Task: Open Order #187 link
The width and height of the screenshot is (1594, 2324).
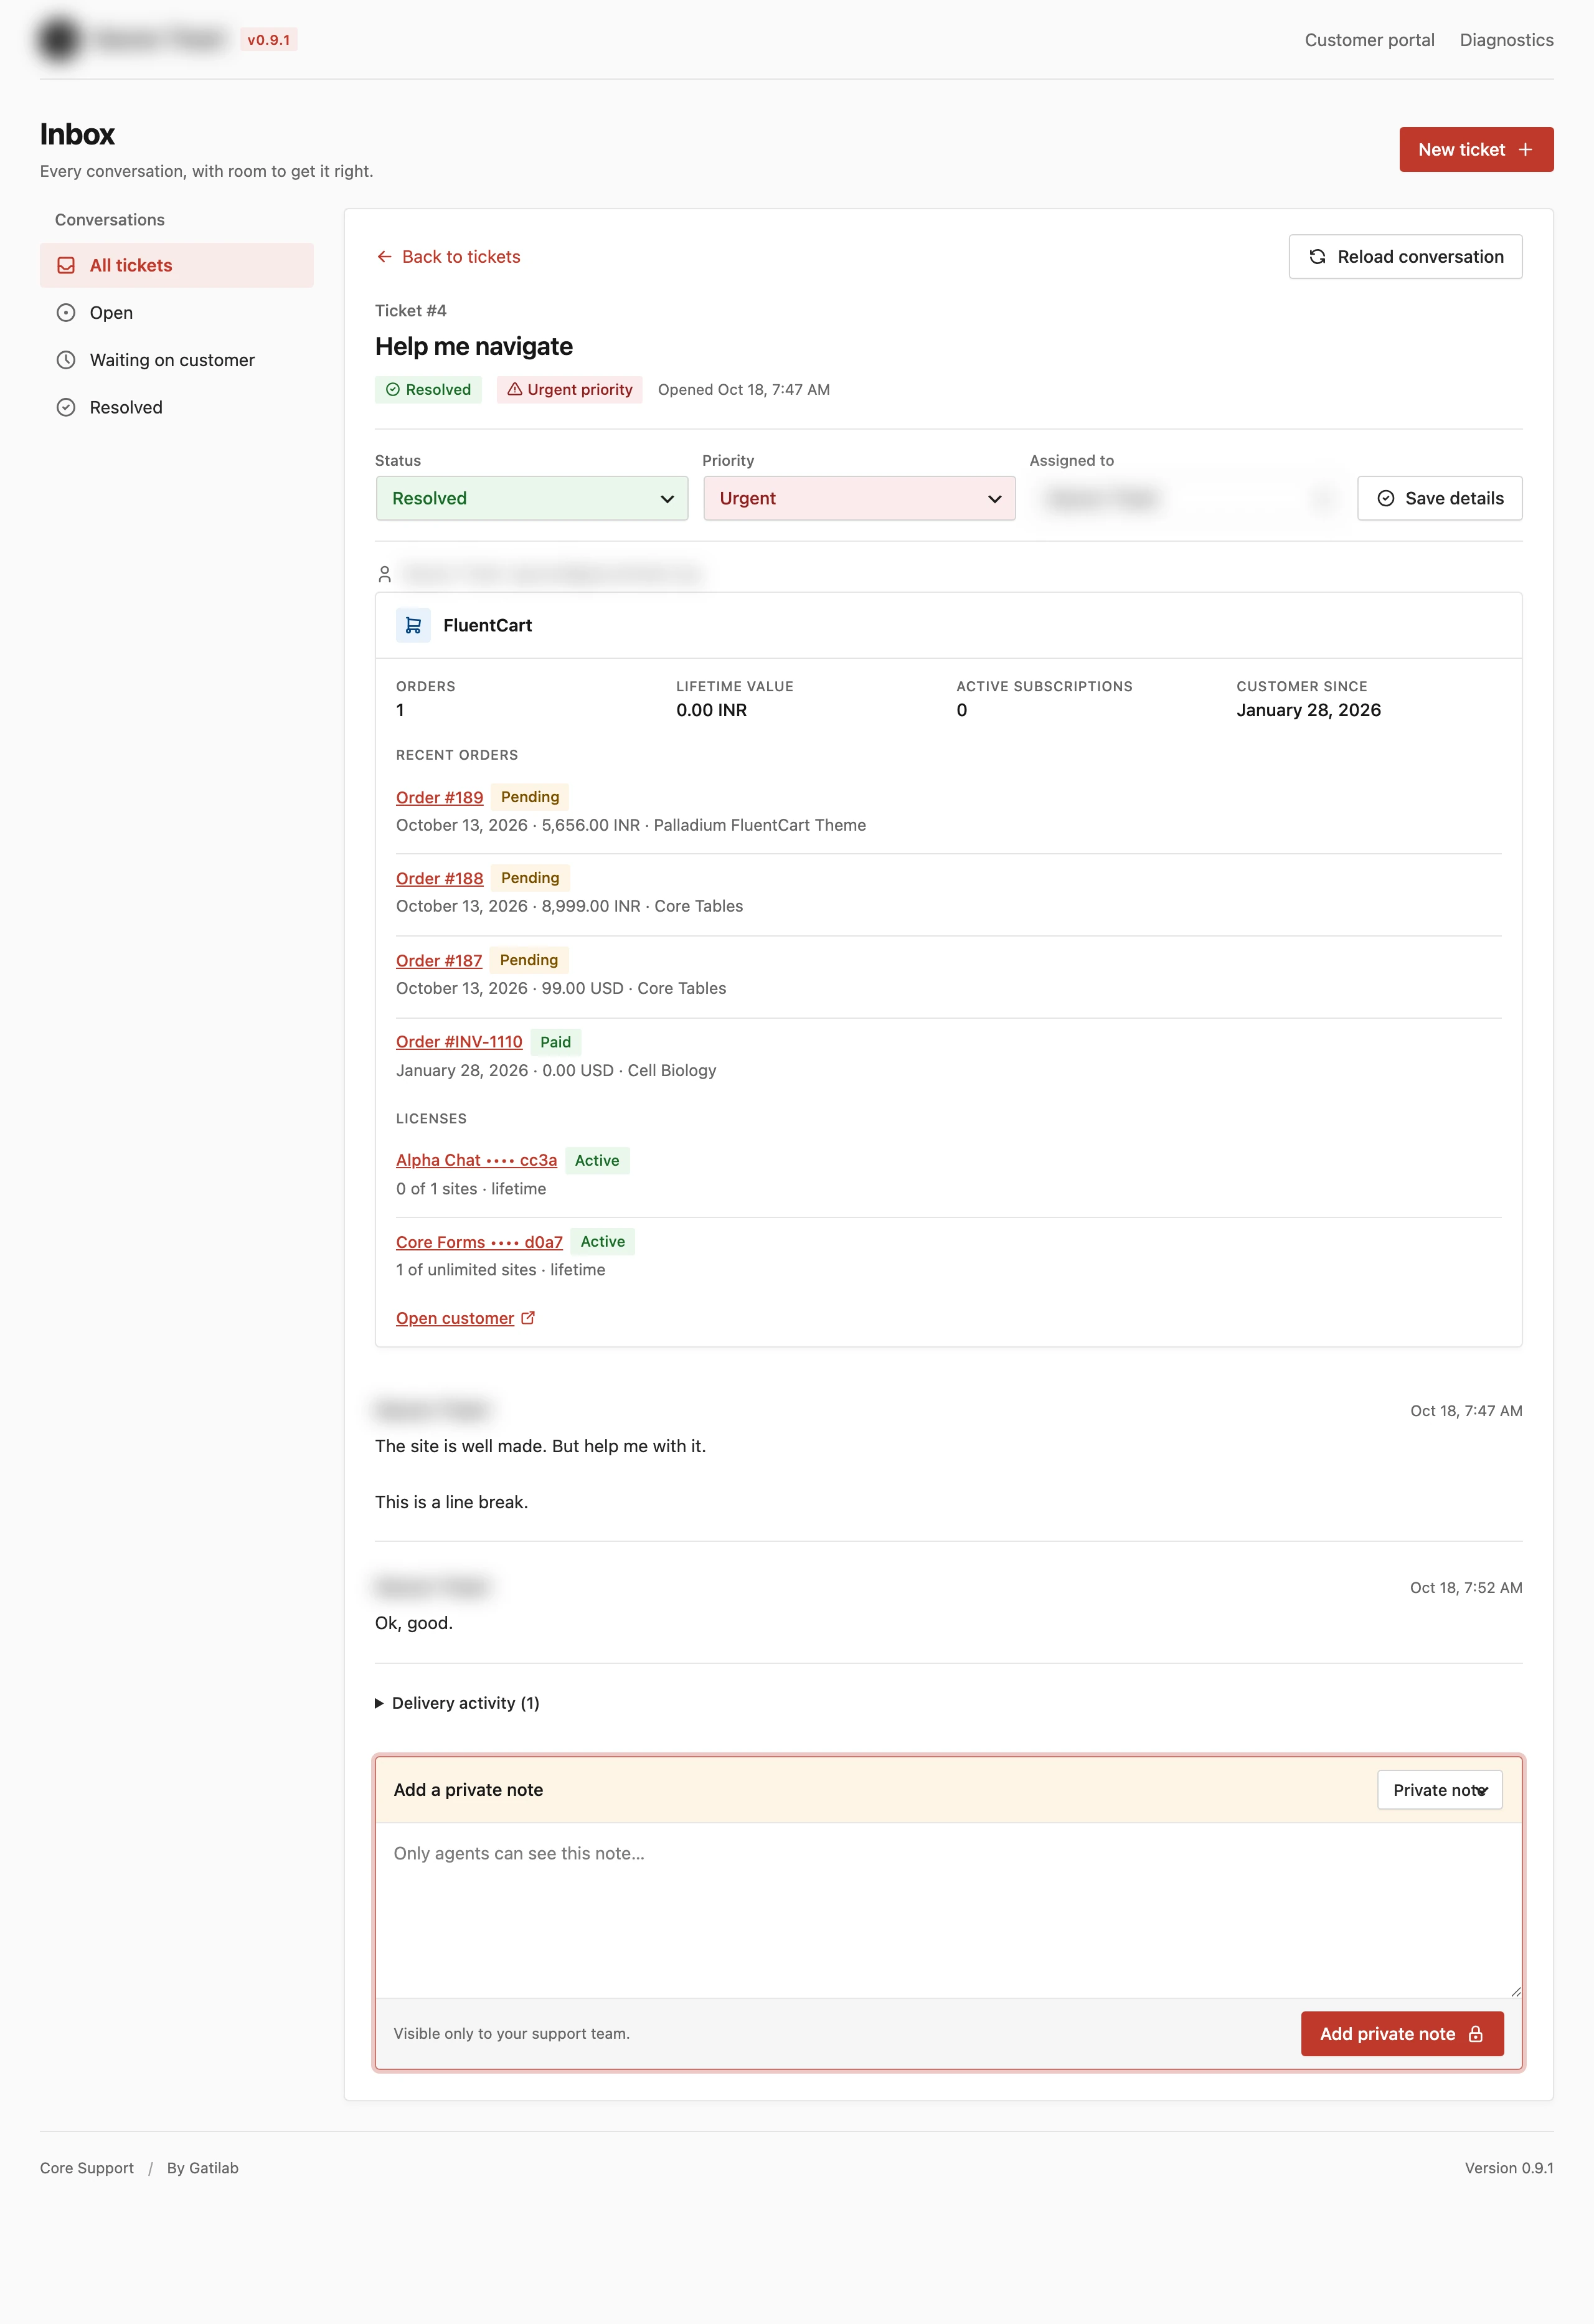Action: click(x=439, y=960)
